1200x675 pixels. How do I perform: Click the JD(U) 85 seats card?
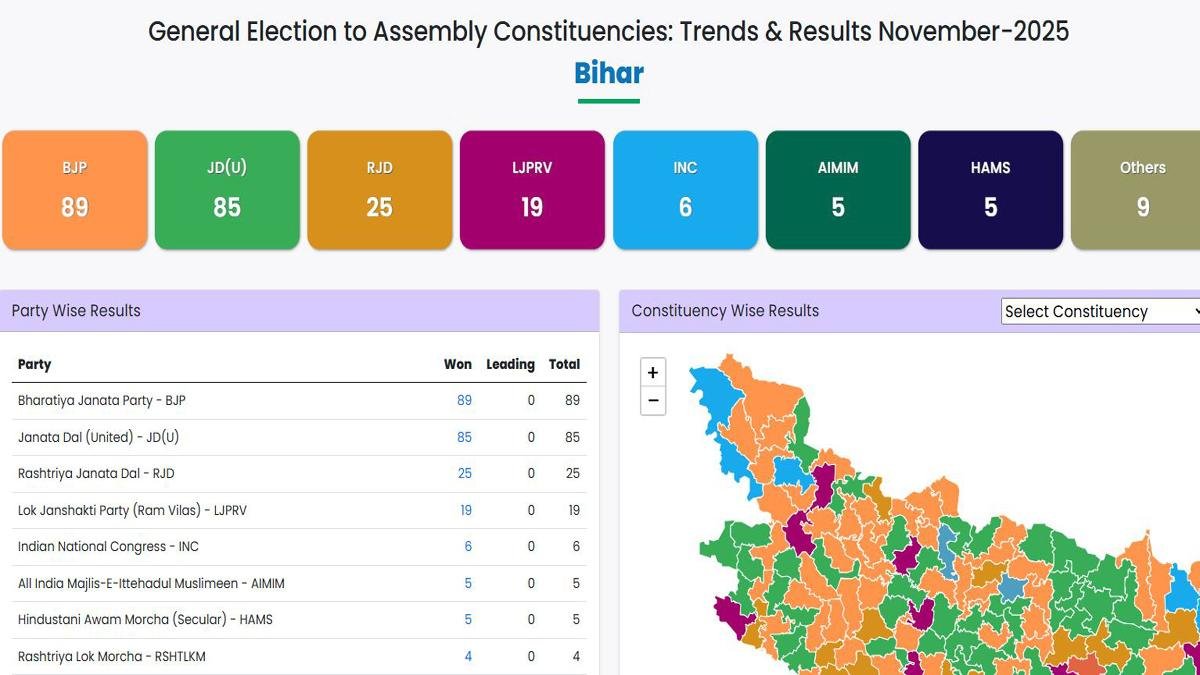227,190
